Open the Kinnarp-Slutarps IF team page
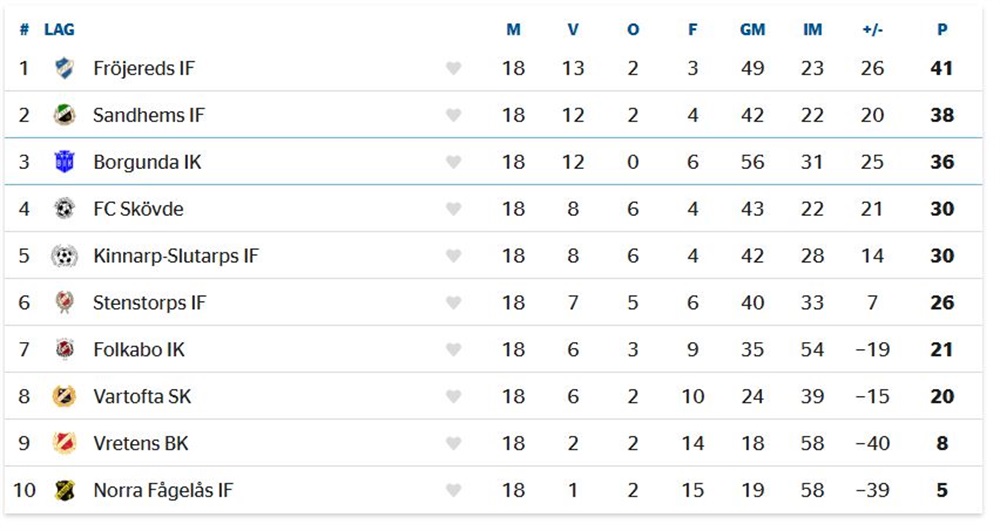This screenshot has width=1000, height=531. [x=175, y=256]
